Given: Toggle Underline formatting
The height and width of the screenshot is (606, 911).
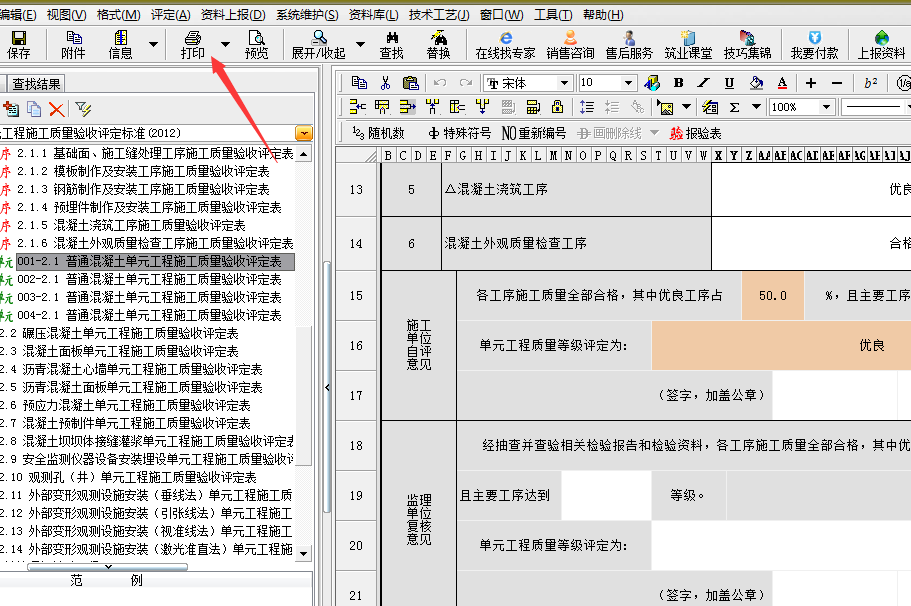Looking at the screenshot, I should pos(728,83).
